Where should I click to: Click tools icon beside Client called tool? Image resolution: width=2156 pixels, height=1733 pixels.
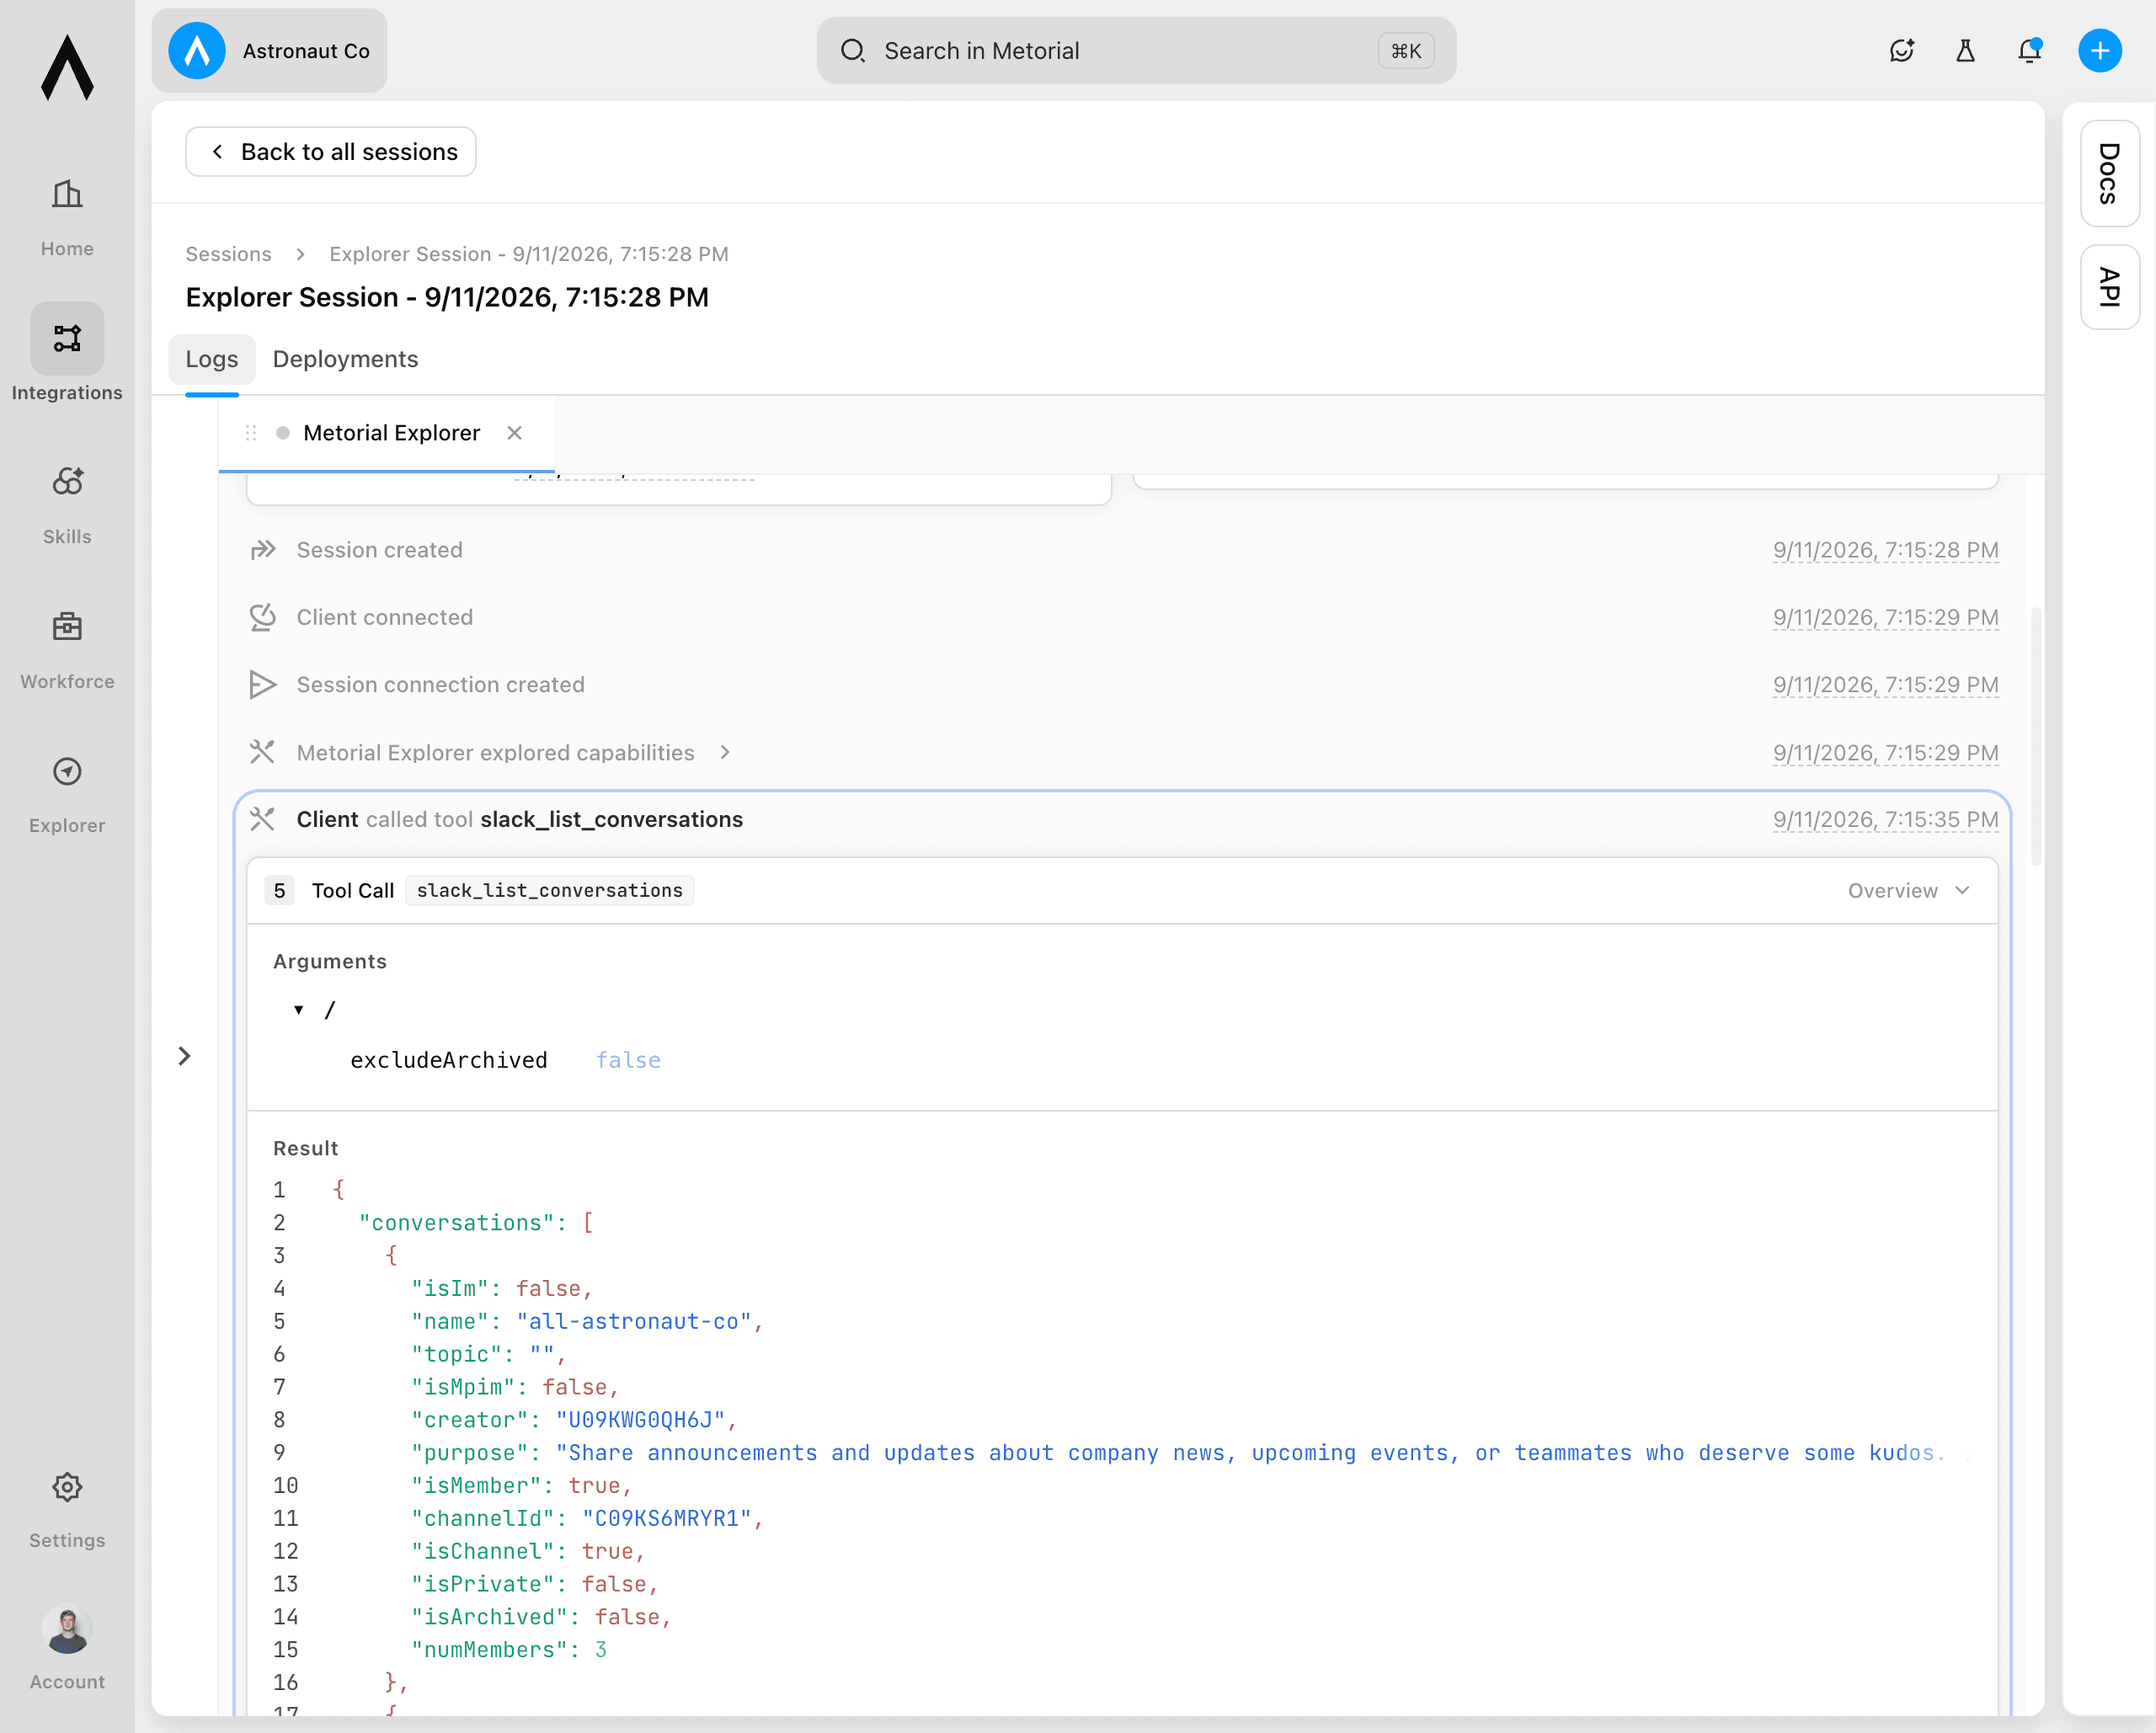click(262, 819)
